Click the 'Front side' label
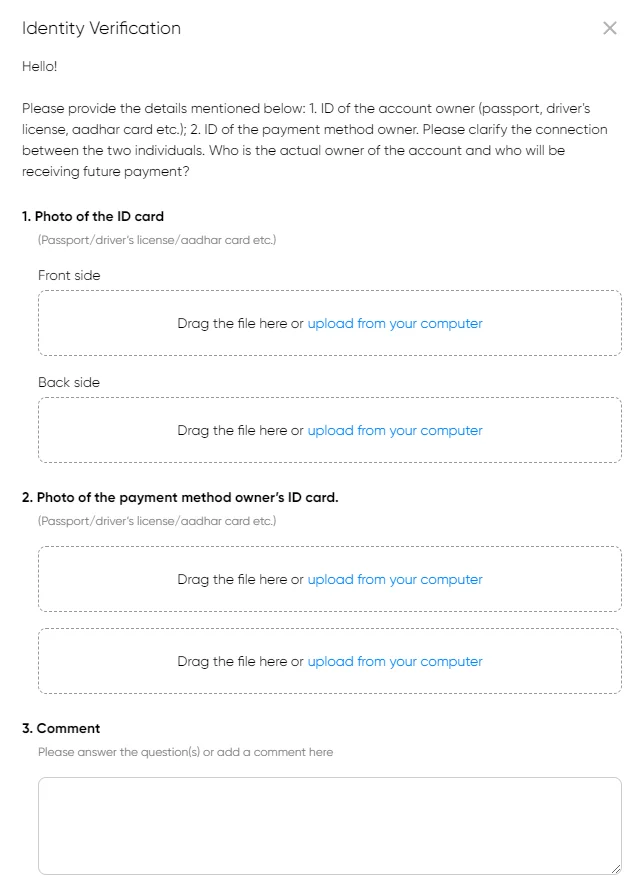Screen dimensions: 641x883 [69, 275]
